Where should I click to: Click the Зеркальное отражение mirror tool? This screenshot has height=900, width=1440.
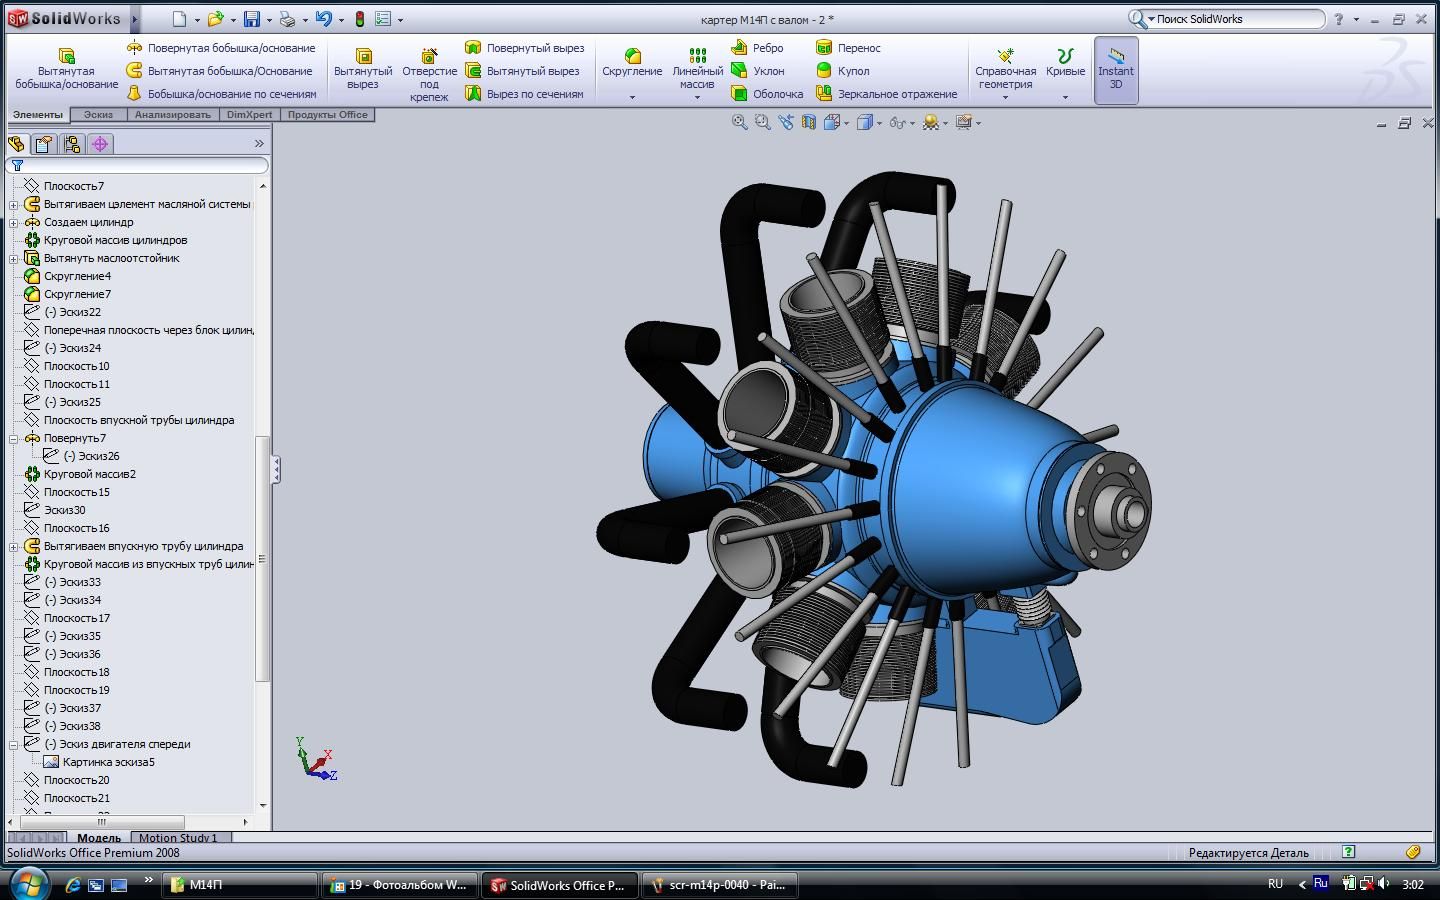[x=886, y=94]
